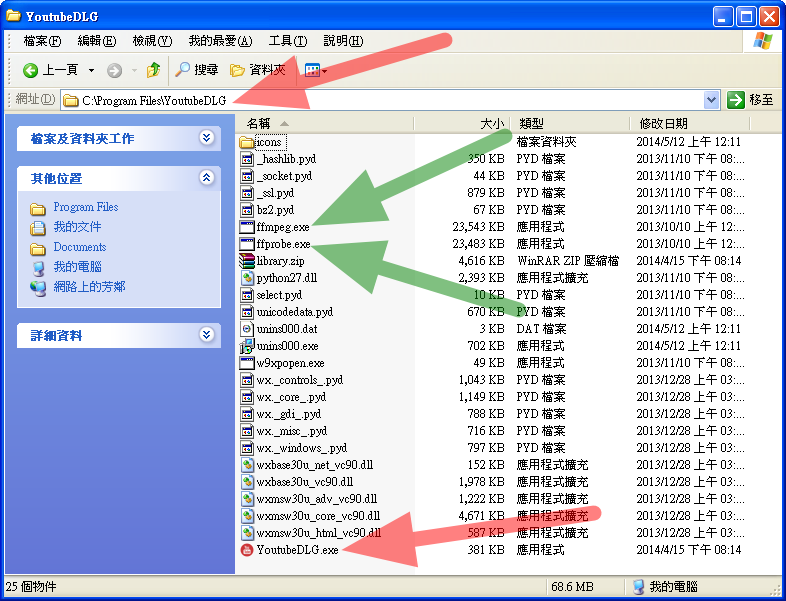Sort by the 類型 column header

(570, 123)
